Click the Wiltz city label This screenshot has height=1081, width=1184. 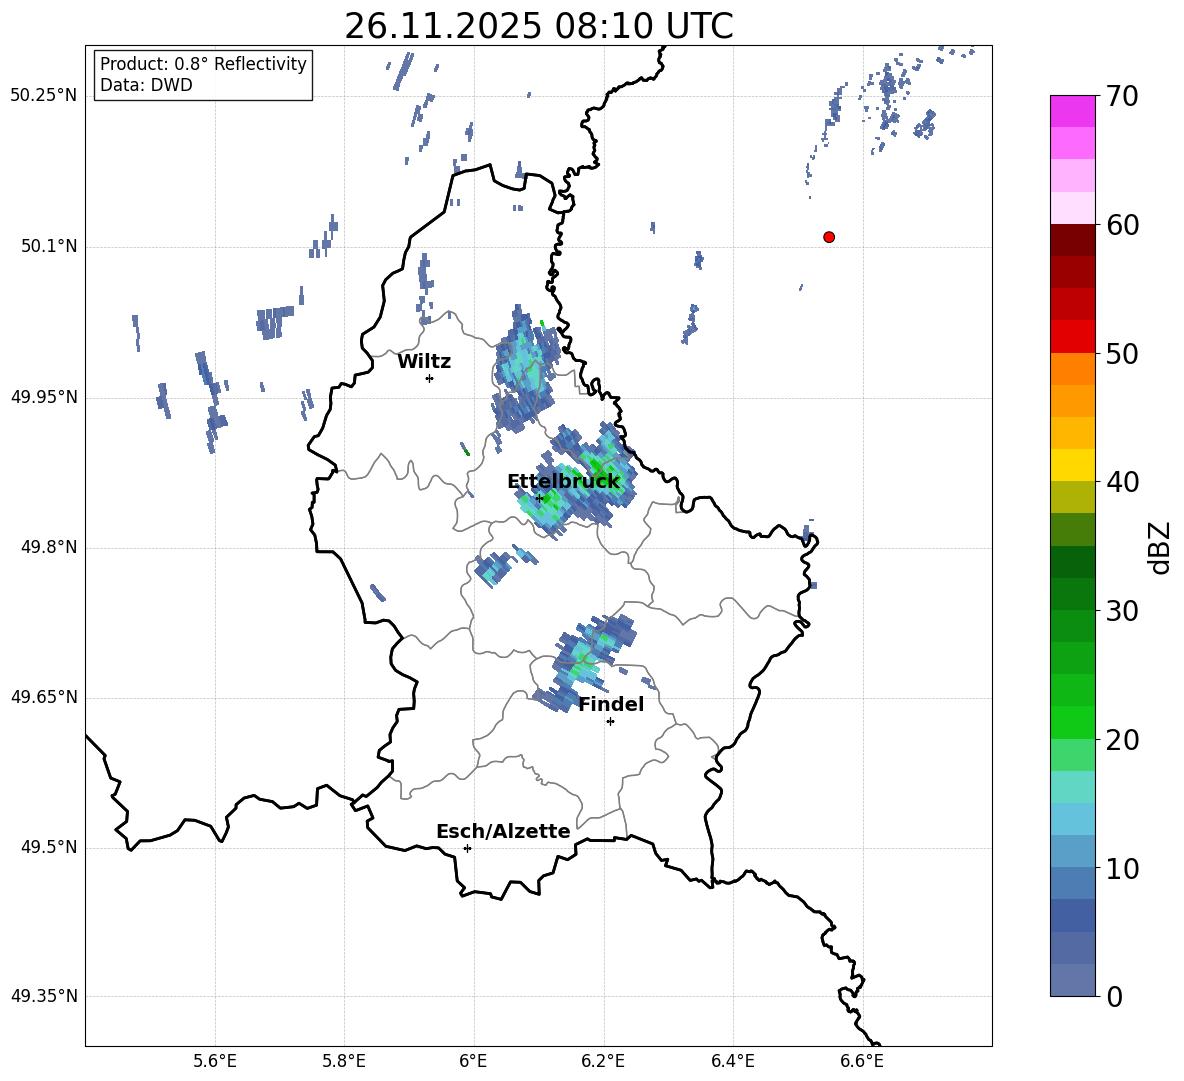click(x=424, y=362)
